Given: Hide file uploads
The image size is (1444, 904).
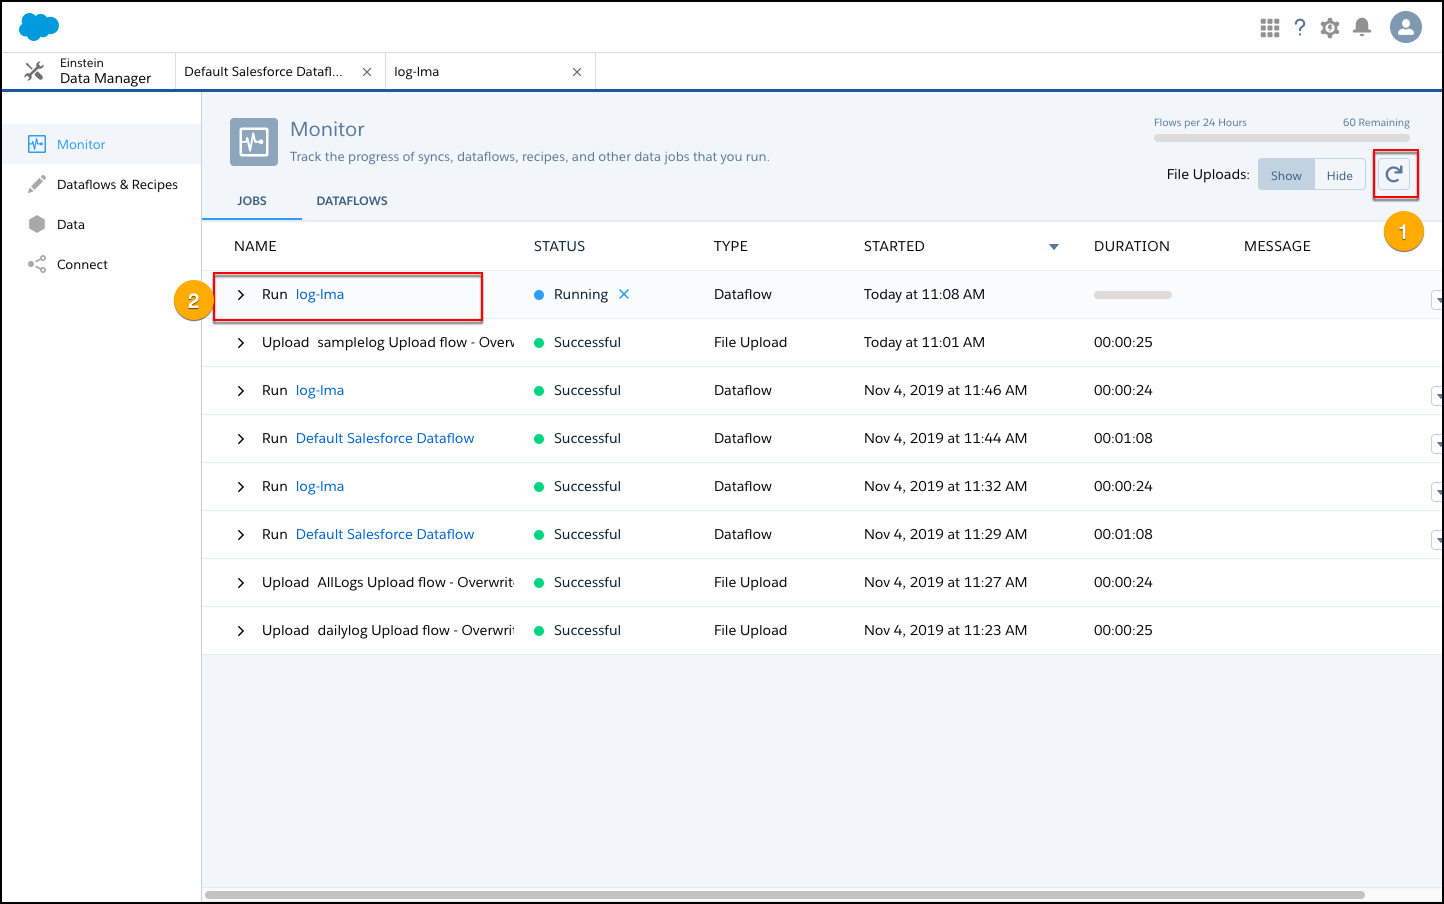Looking at the screenshot, I should [x=1340, y=175].
